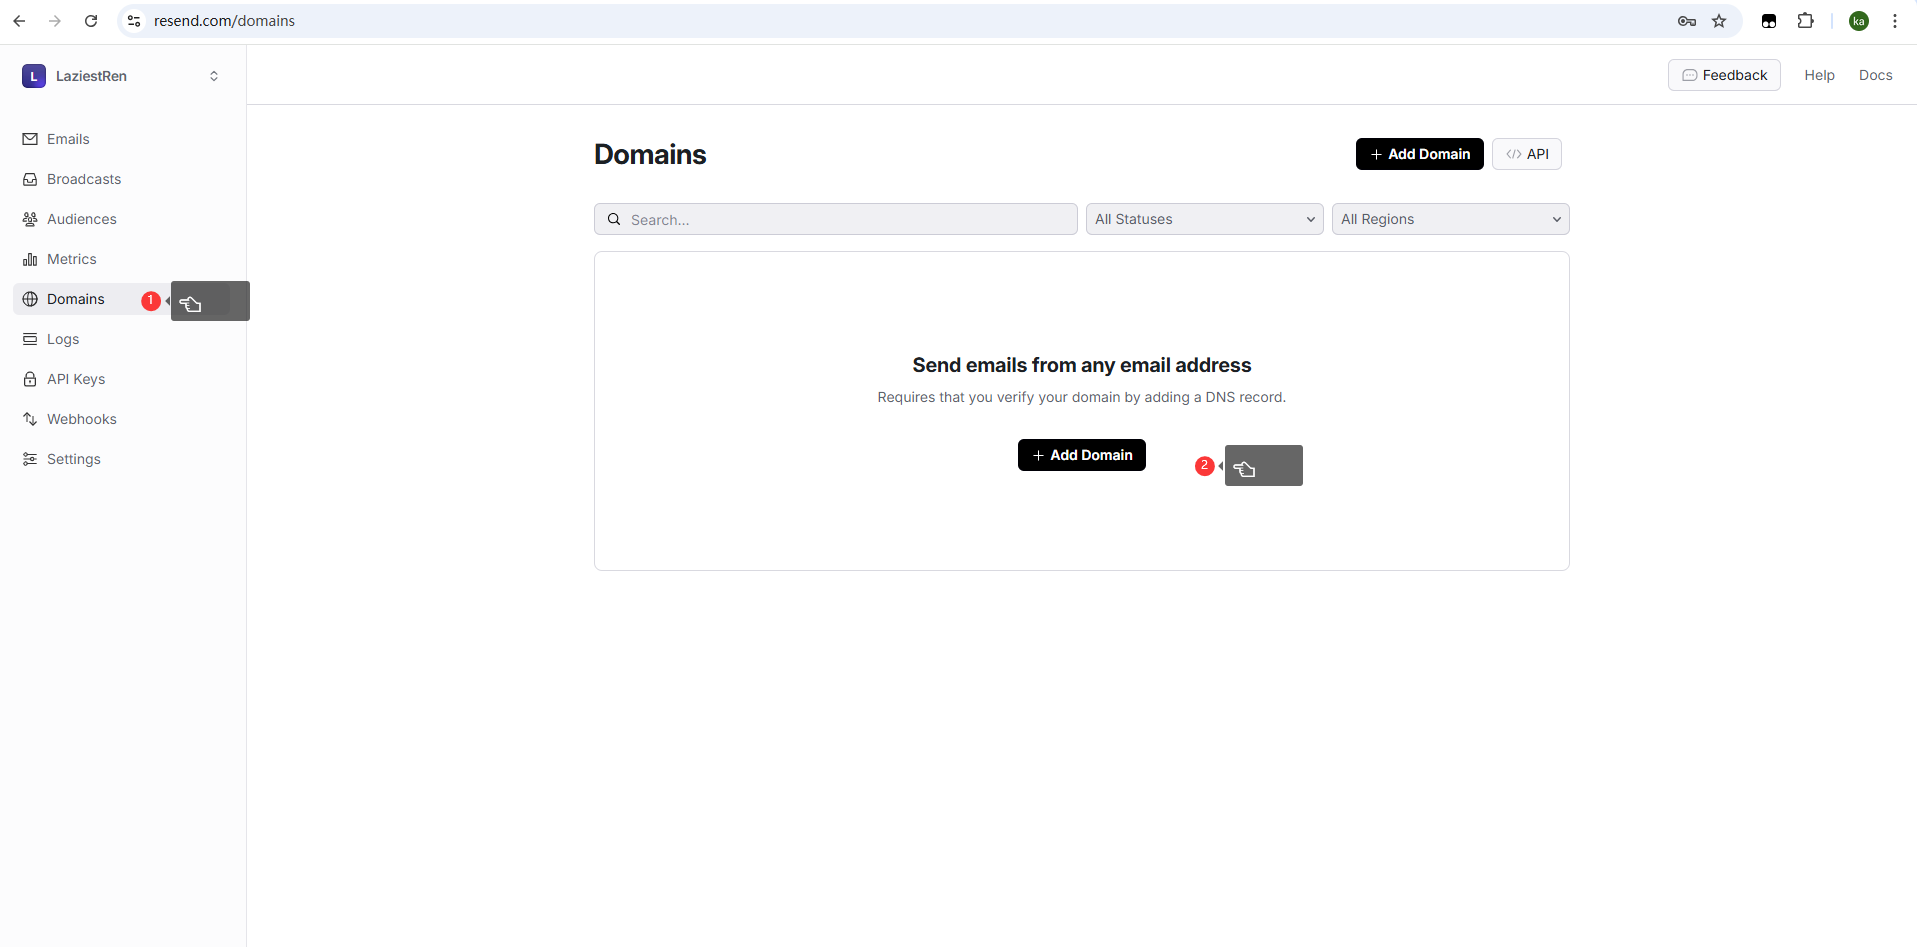1917x947 pixels.
Task: Open the browser extensions puzzle icon
Action: [x=1805, y=21]
